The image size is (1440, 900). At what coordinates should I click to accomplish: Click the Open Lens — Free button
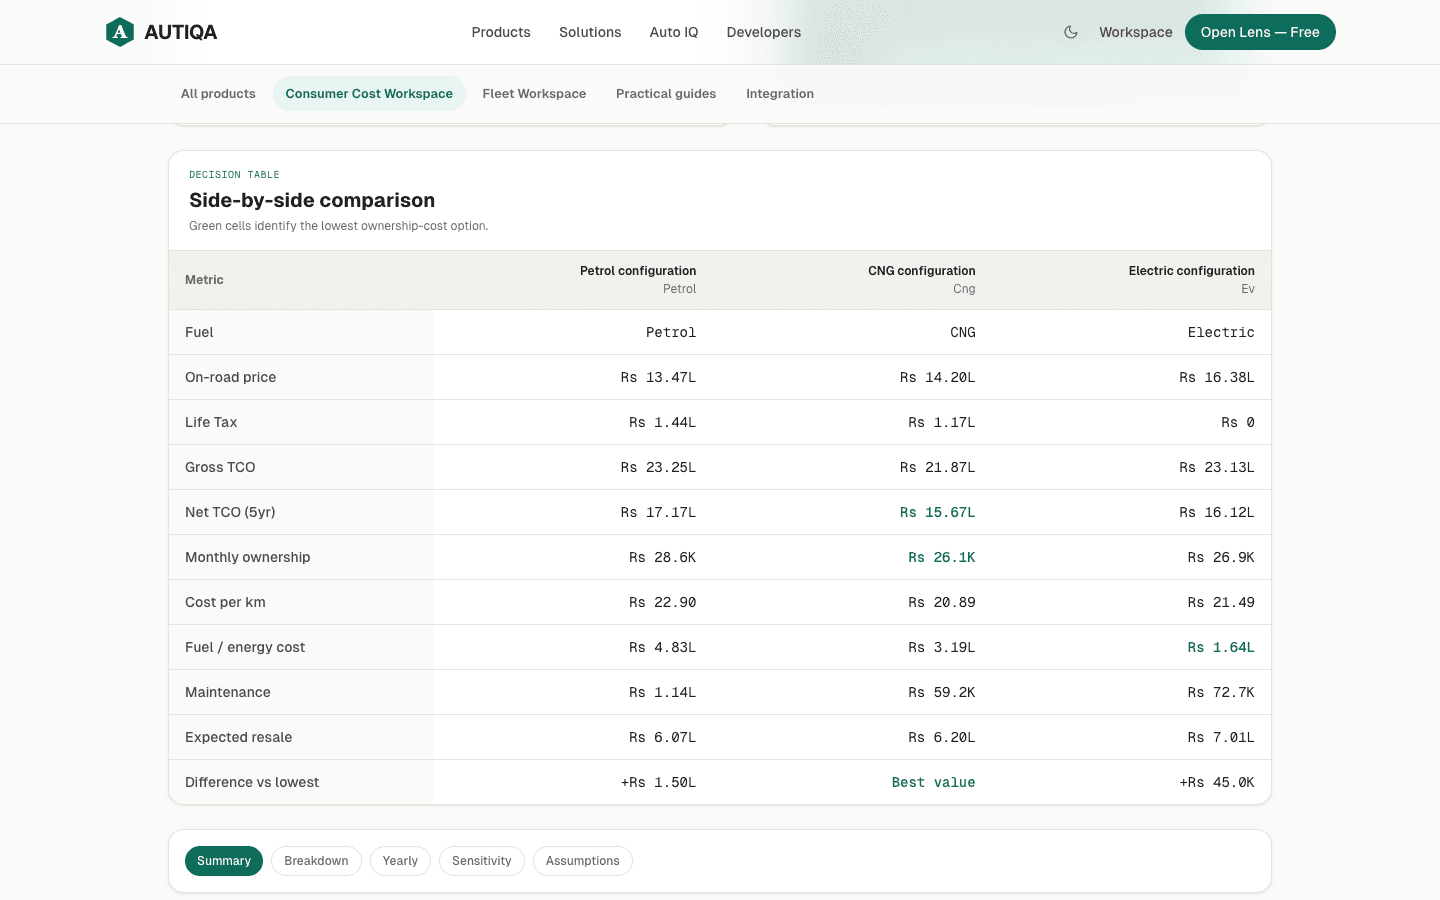click(x=1260, y=32)
